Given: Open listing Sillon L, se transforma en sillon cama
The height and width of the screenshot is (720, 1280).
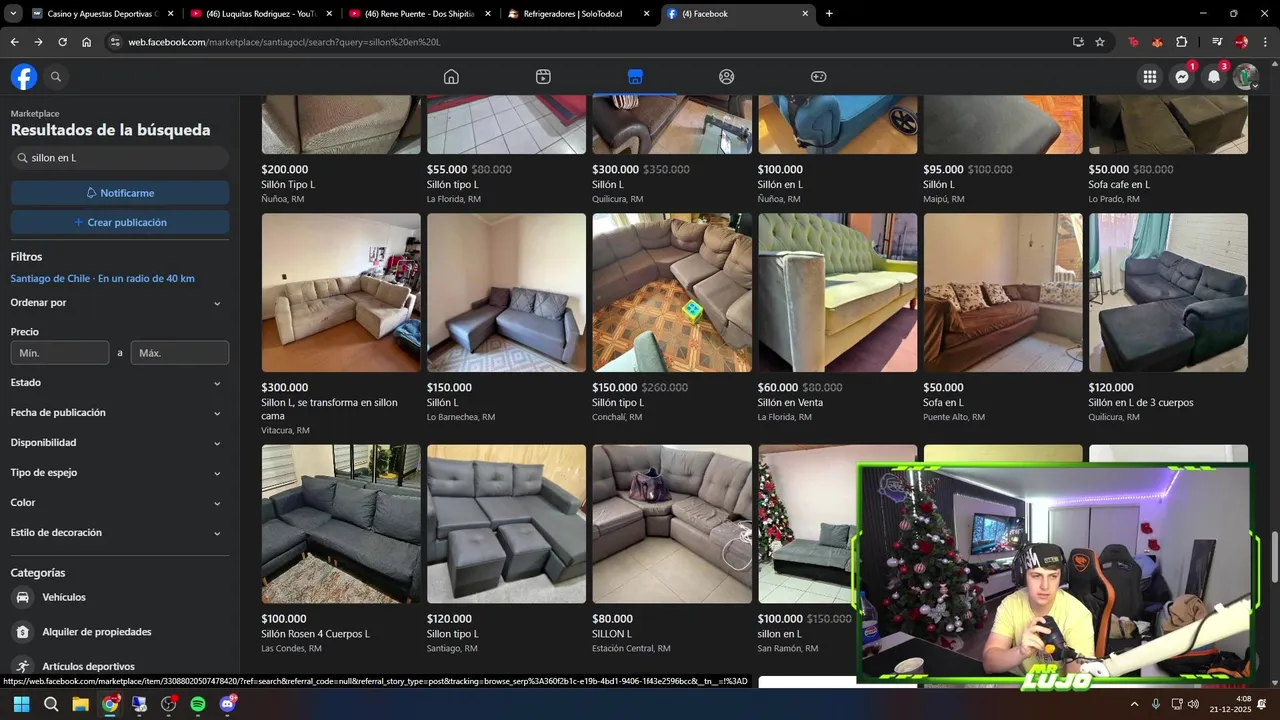Looking at the screenshot, I should click(x=341, y=324).
